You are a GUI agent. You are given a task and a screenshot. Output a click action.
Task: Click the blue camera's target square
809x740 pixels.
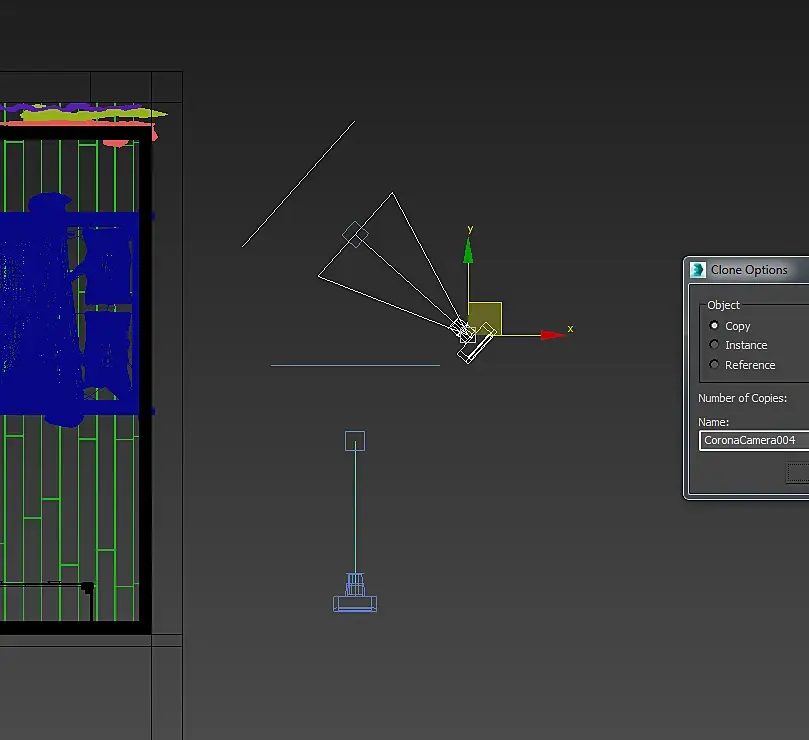click(355, 441)
